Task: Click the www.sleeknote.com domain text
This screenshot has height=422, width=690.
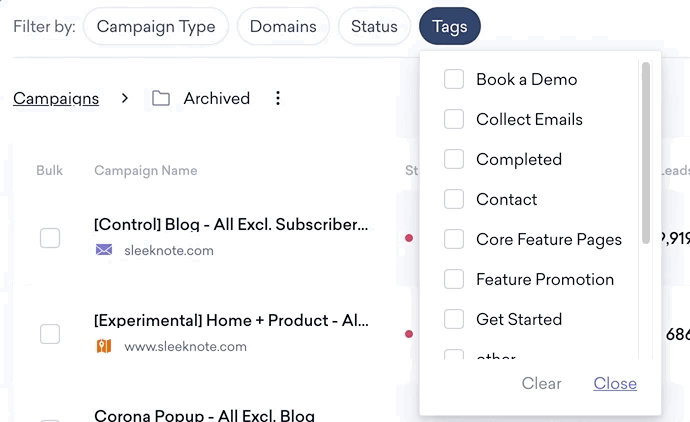Action: [x=185, y=346]
